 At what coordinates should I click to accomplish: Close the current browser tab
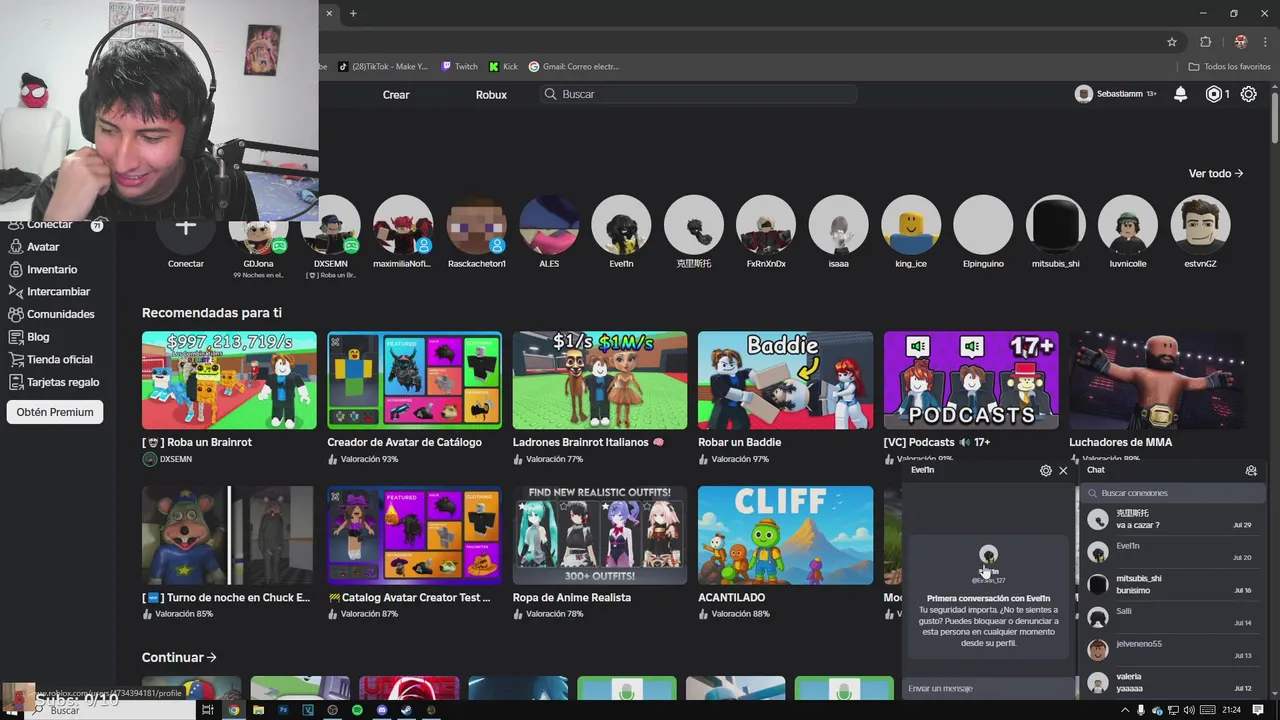[x=330, y=13]
